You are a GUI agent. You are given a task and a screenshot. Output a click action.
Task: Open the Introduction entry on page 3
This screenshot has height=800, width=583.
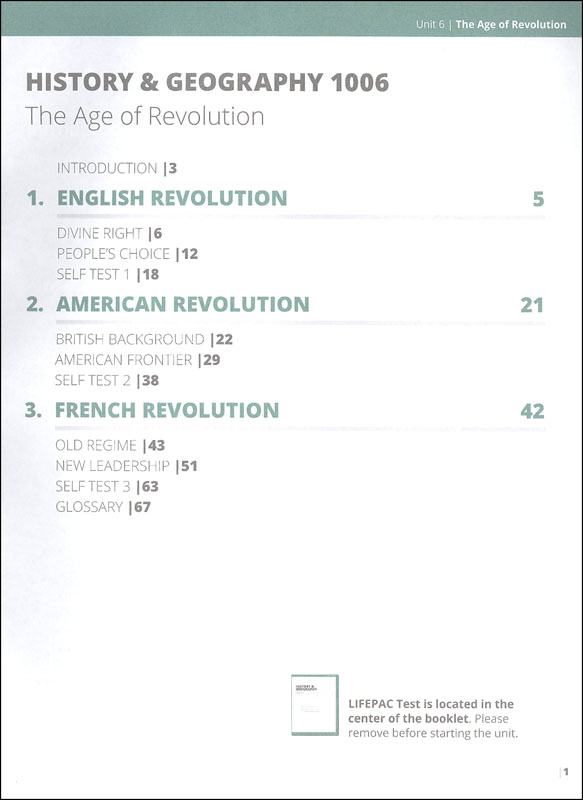coord(117,168)
